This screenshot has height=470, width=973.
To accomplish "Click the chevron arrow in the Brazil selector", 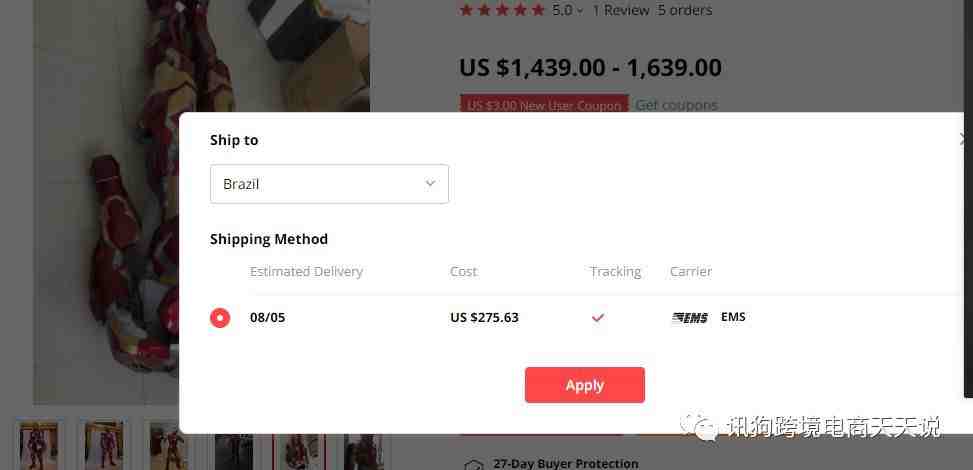I will pos(430,184).
